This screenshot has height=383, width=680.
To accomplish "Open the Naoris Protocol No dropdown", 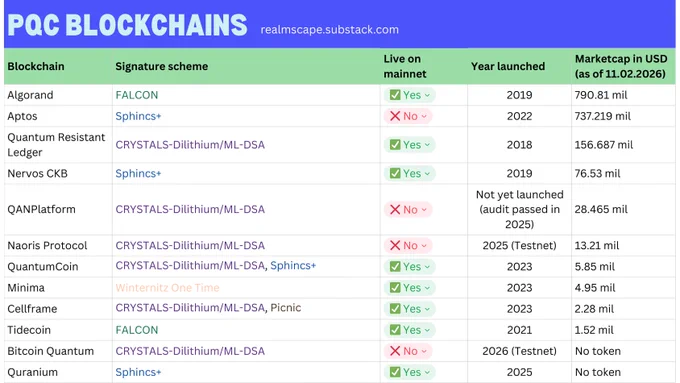I will click(408, 246).
